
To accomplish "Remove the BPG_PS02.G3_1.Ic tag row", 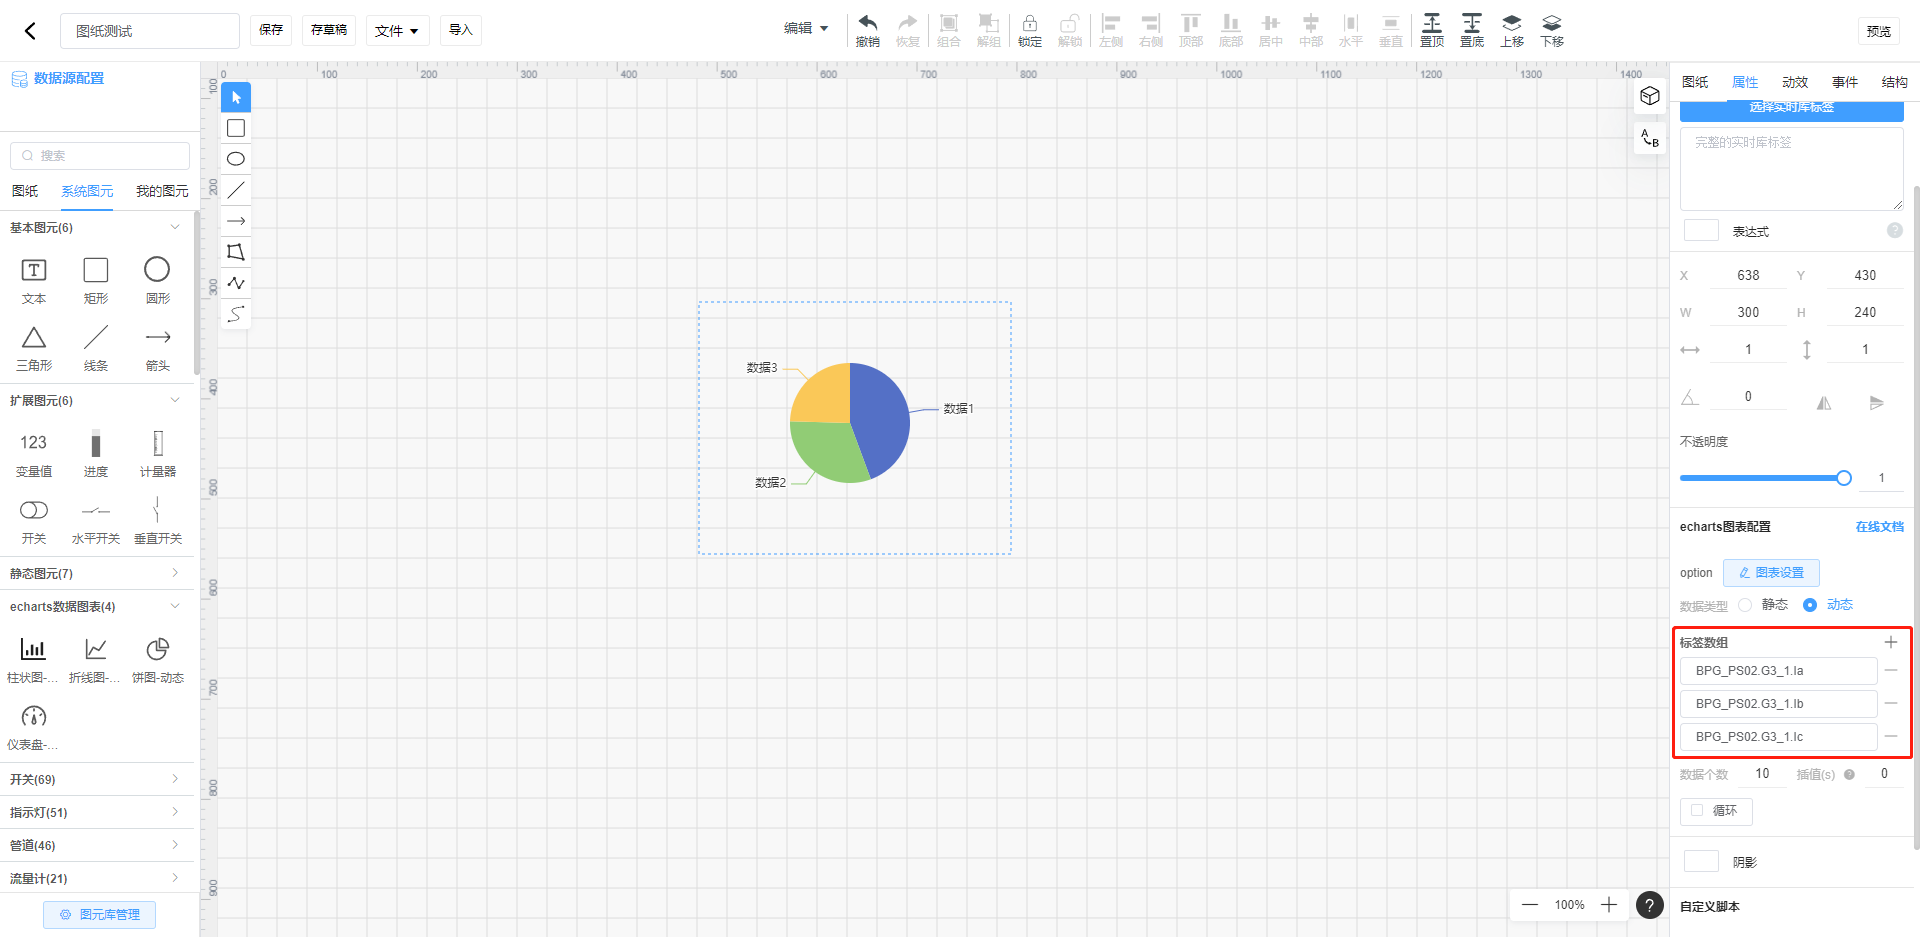I will (x=1891, y=736).
